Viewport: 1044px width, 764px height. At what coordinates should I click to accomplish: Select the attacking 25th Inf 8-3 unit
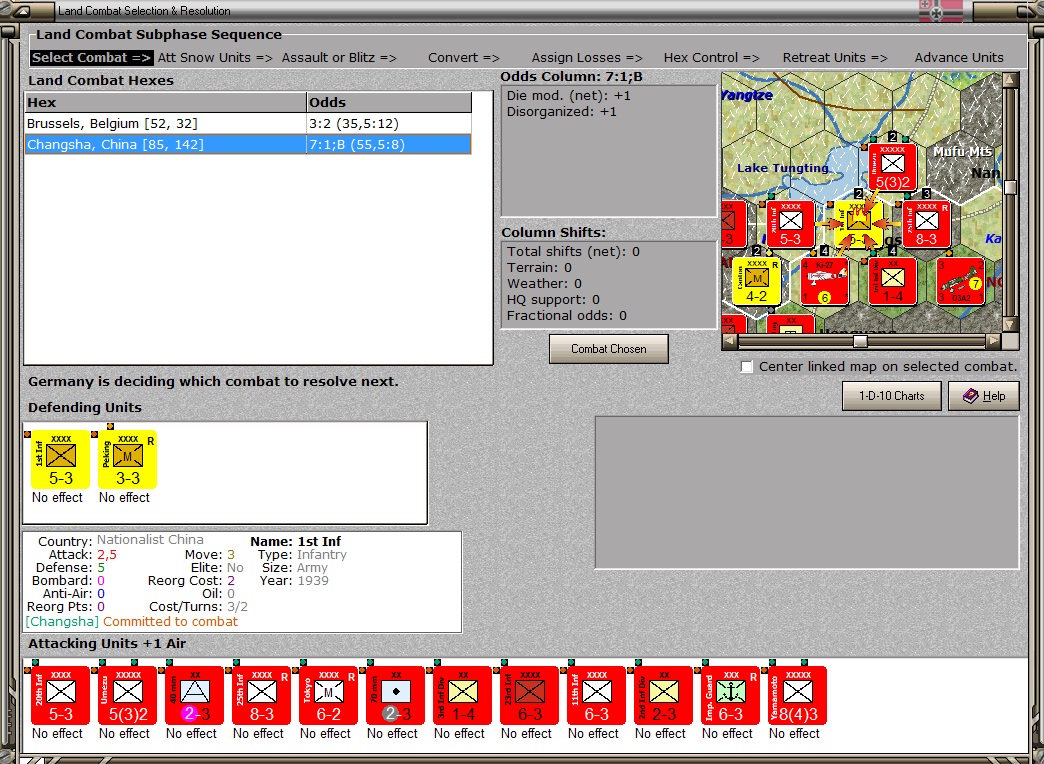pos(262,695)
